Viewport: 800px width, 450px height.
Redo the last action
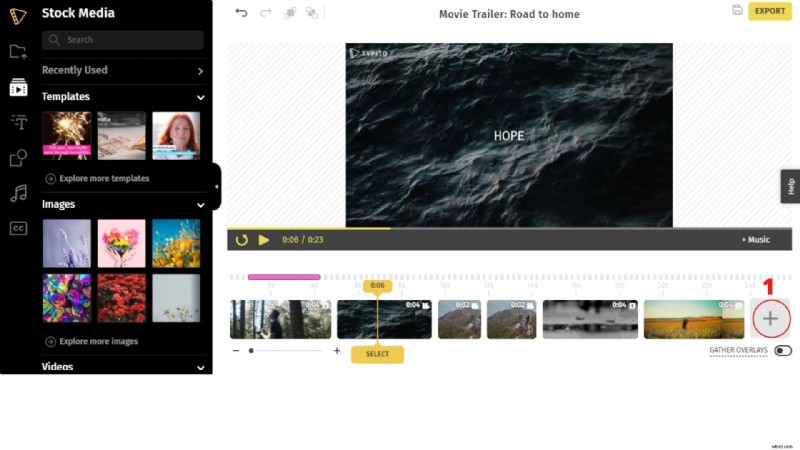click(265, 13)
